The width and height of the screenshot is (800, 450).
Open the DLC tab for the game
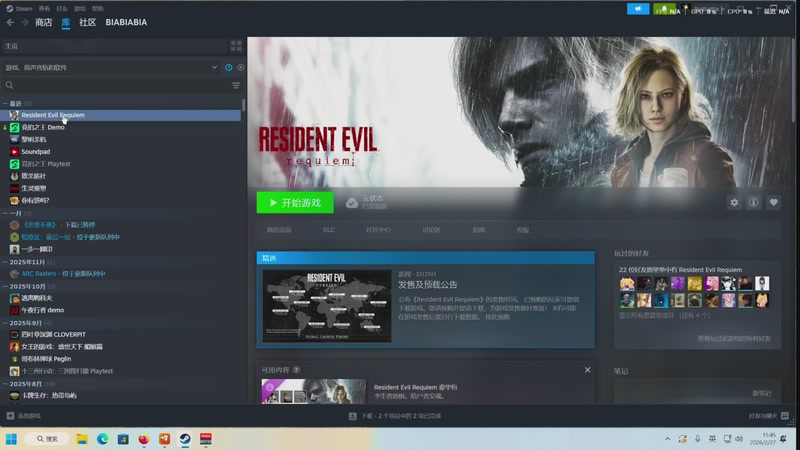[329, 230]
